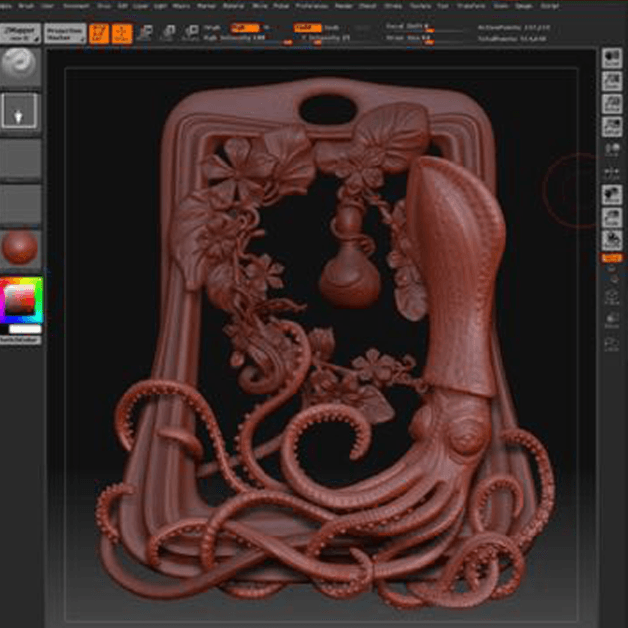
Task: Activate the Scale transform mode in top shelf
Action: click(x=166, y=33)
